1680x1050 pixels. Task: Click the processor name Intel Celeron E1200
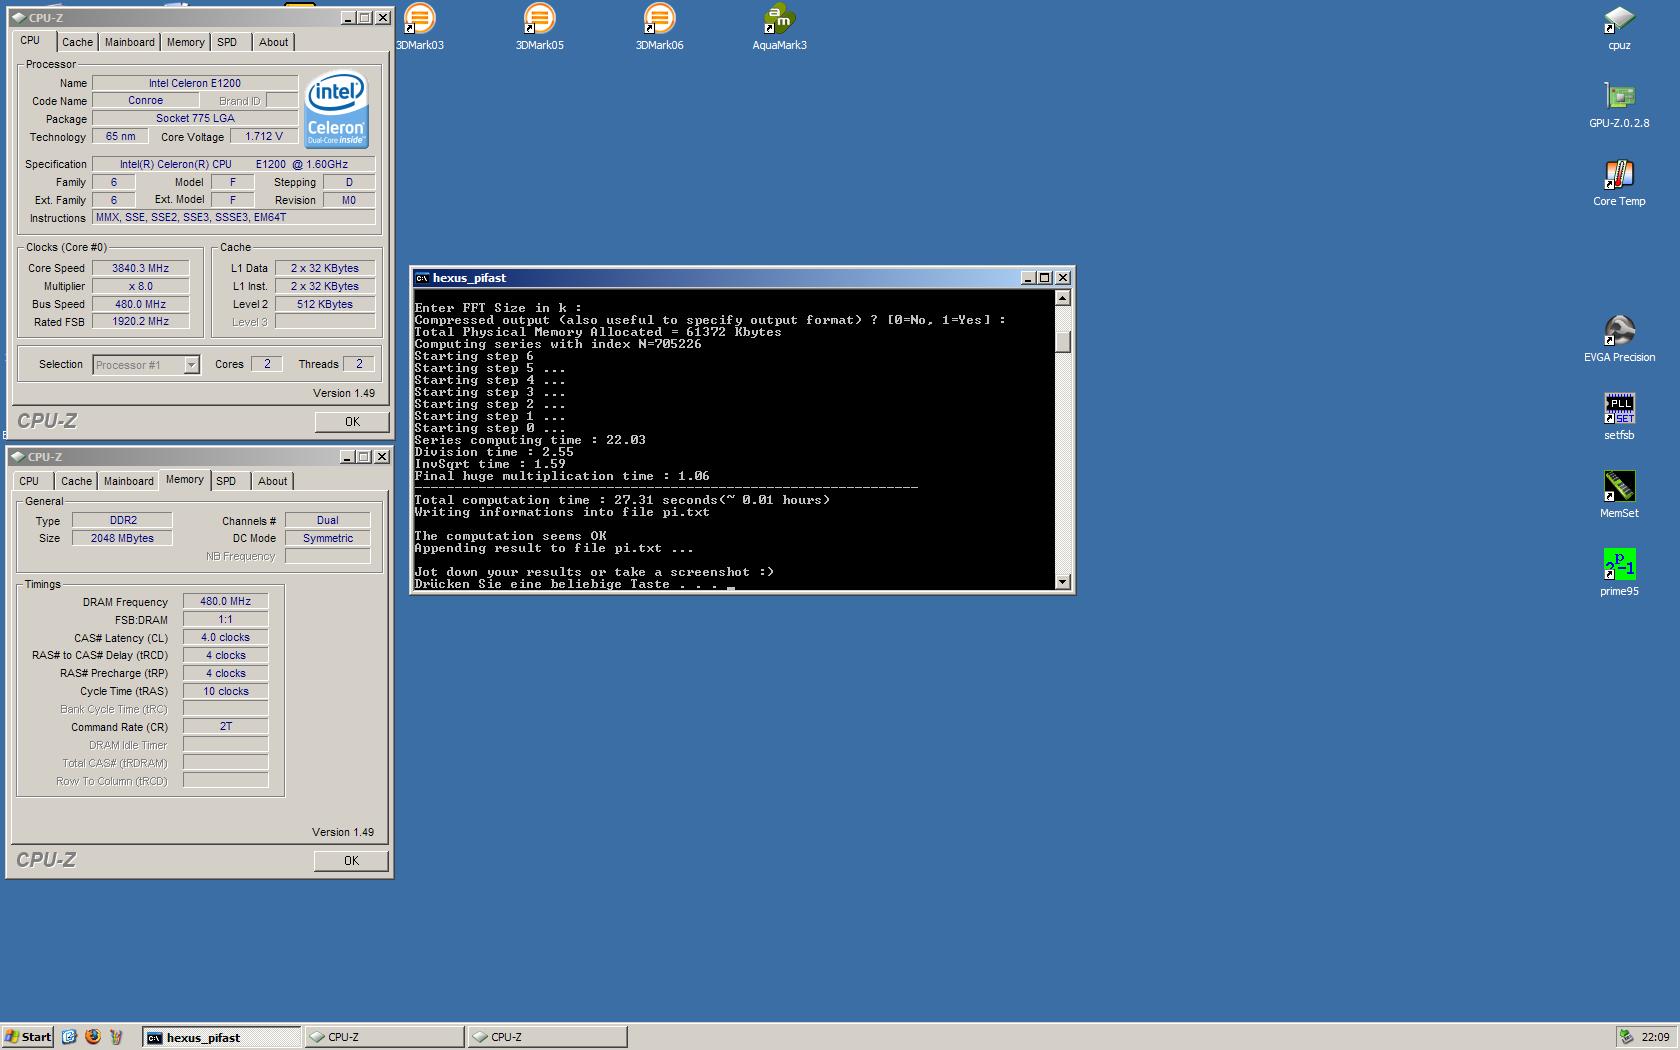pos(195,83)
